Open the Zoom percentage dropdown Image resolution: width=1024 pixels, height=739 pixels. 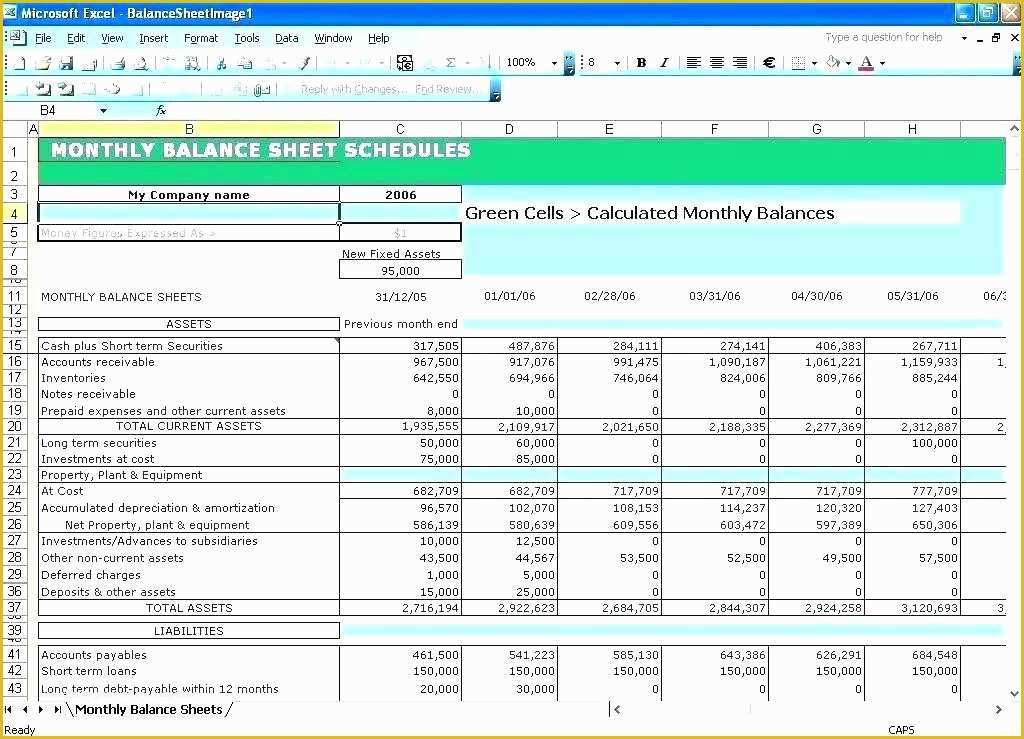click(554, 63)
